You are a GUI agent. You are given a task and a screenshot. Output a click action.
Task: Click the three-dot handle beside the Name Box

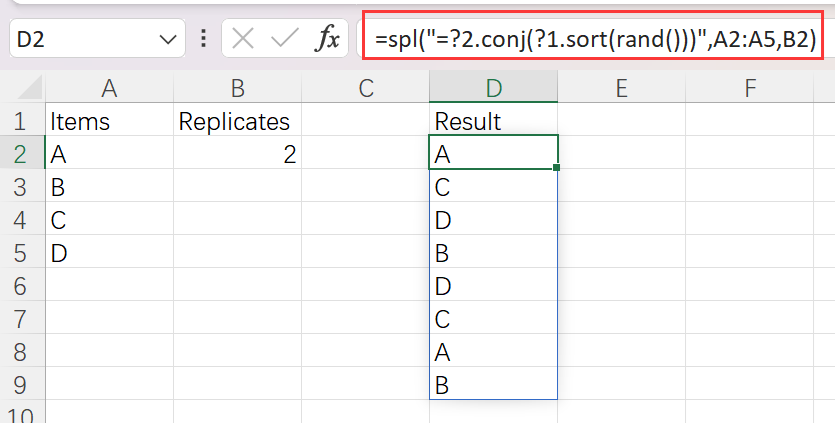point(204,40)
